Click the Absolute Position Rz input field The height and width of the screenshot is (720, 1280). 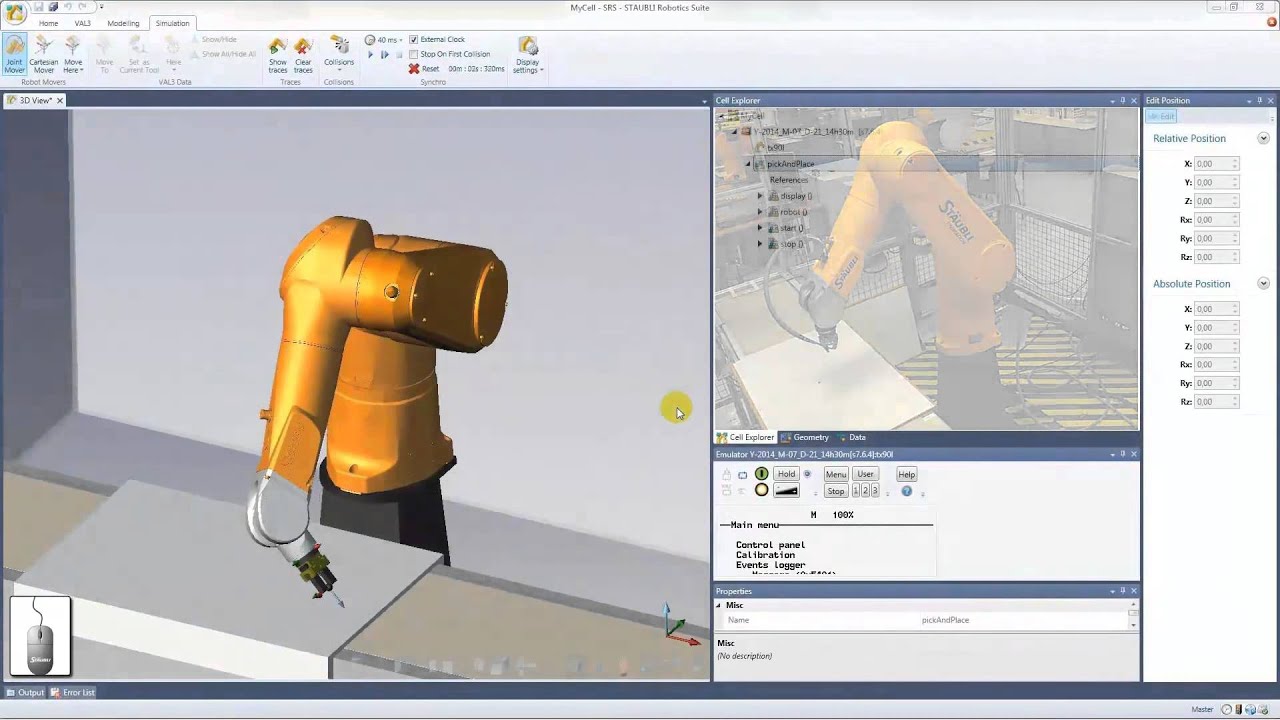click(x=1217, y=402)
